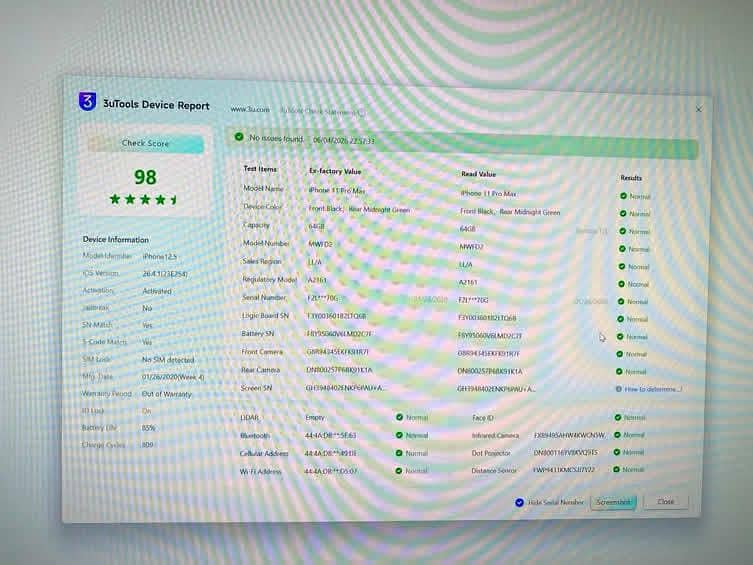This screenshot has width=753, height=565.
Task: Click the LiDAR Normal check icon
Action: click(400, 417)
